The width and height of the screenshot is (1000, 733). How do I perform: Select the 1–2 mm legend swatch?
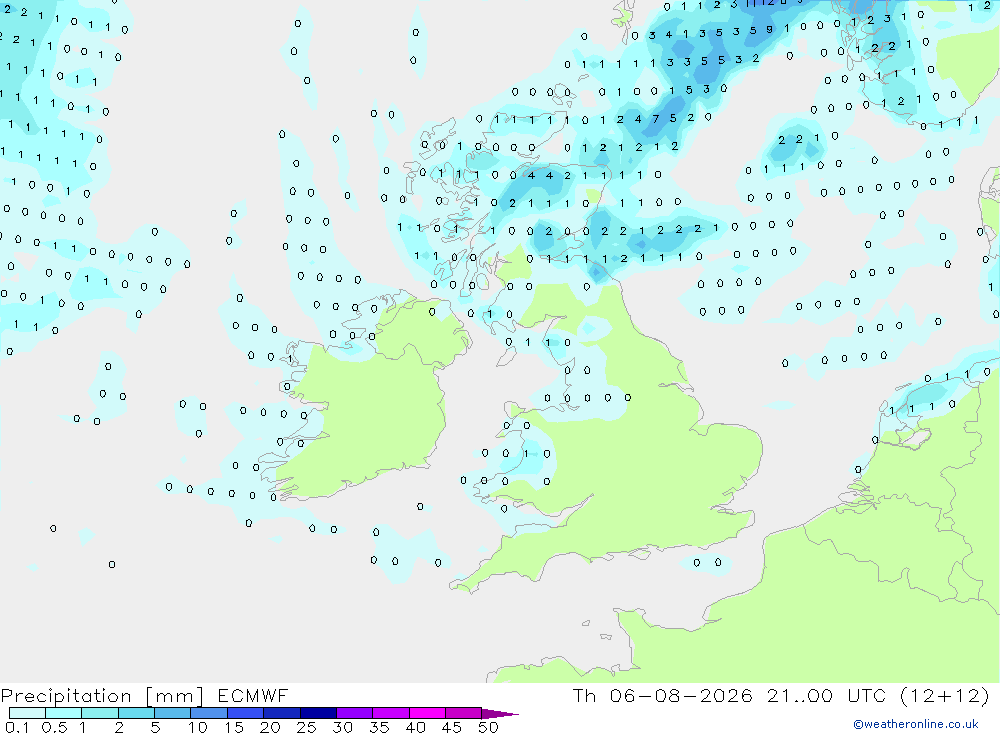(x=99, y=713)
